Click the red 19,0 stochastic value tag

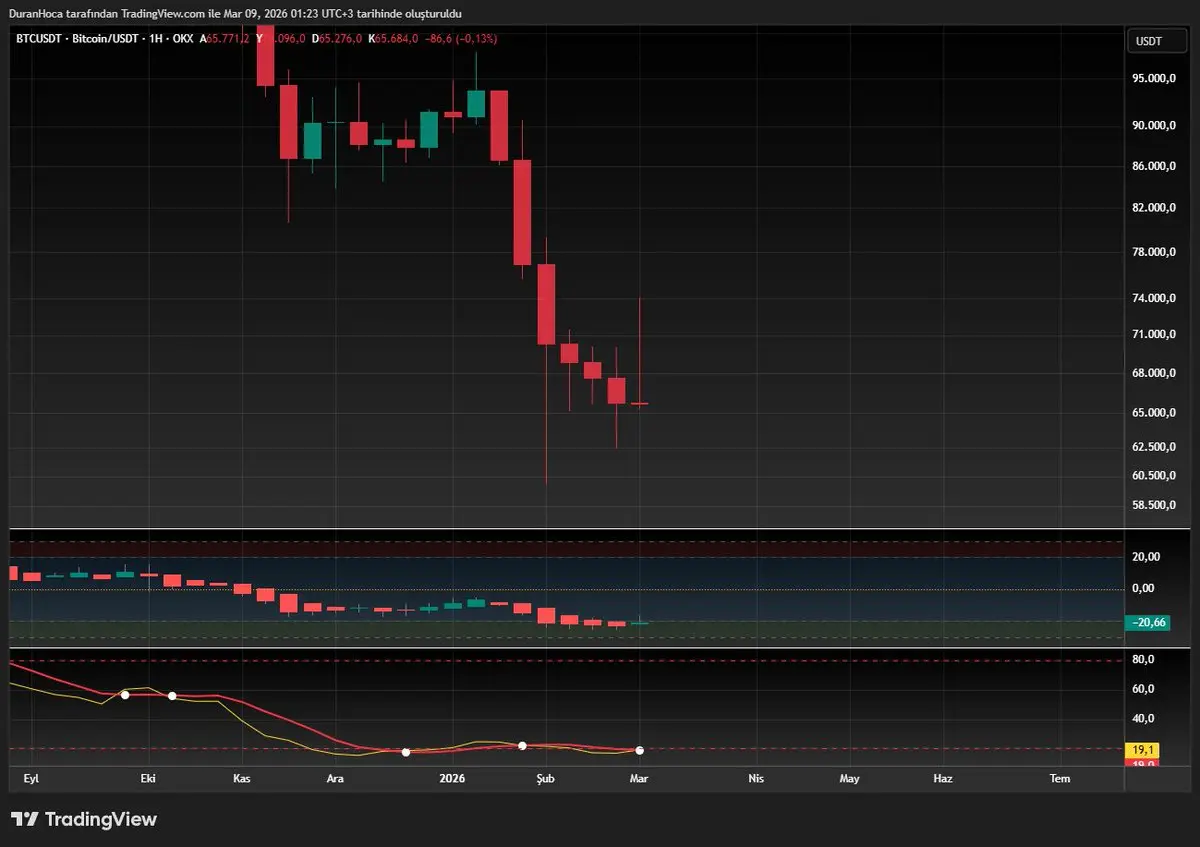pos(1141,763)
